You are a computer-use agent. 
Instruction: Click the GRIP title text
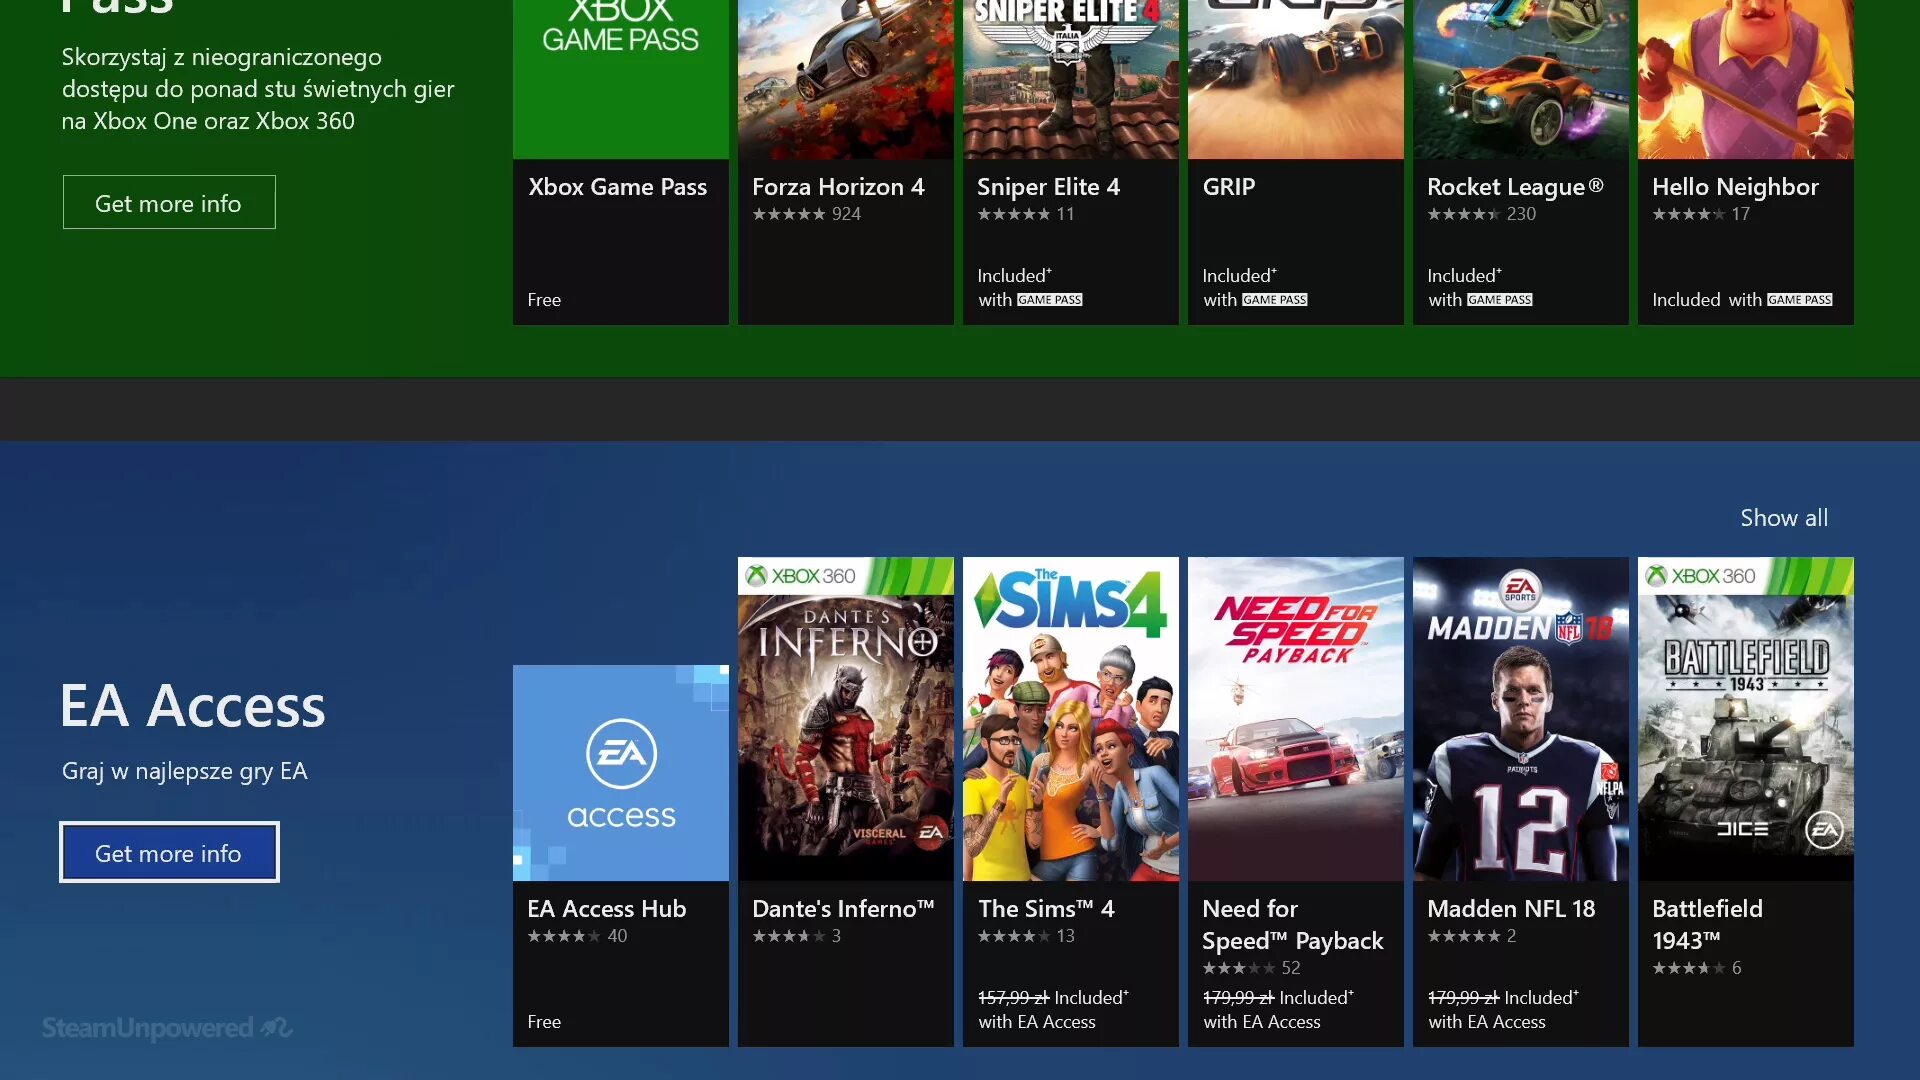[1229, 187]
